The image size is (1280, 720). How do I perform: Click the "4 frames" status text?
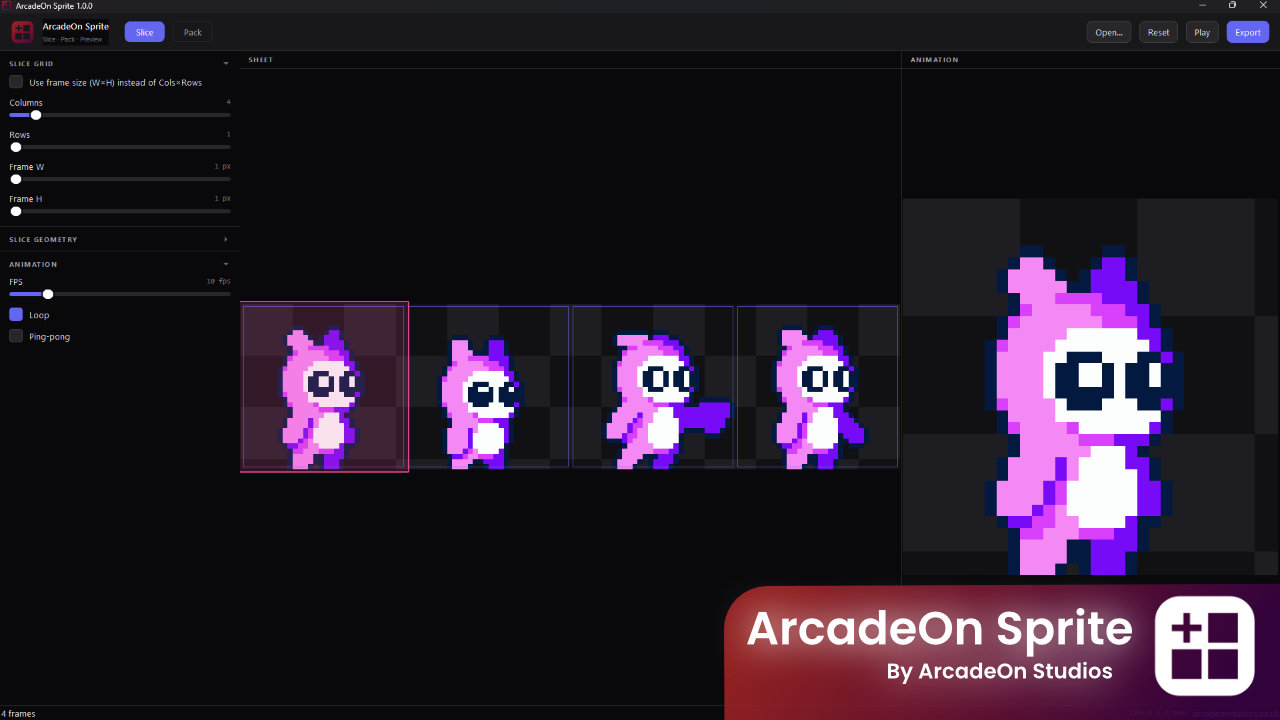[18, 714]
